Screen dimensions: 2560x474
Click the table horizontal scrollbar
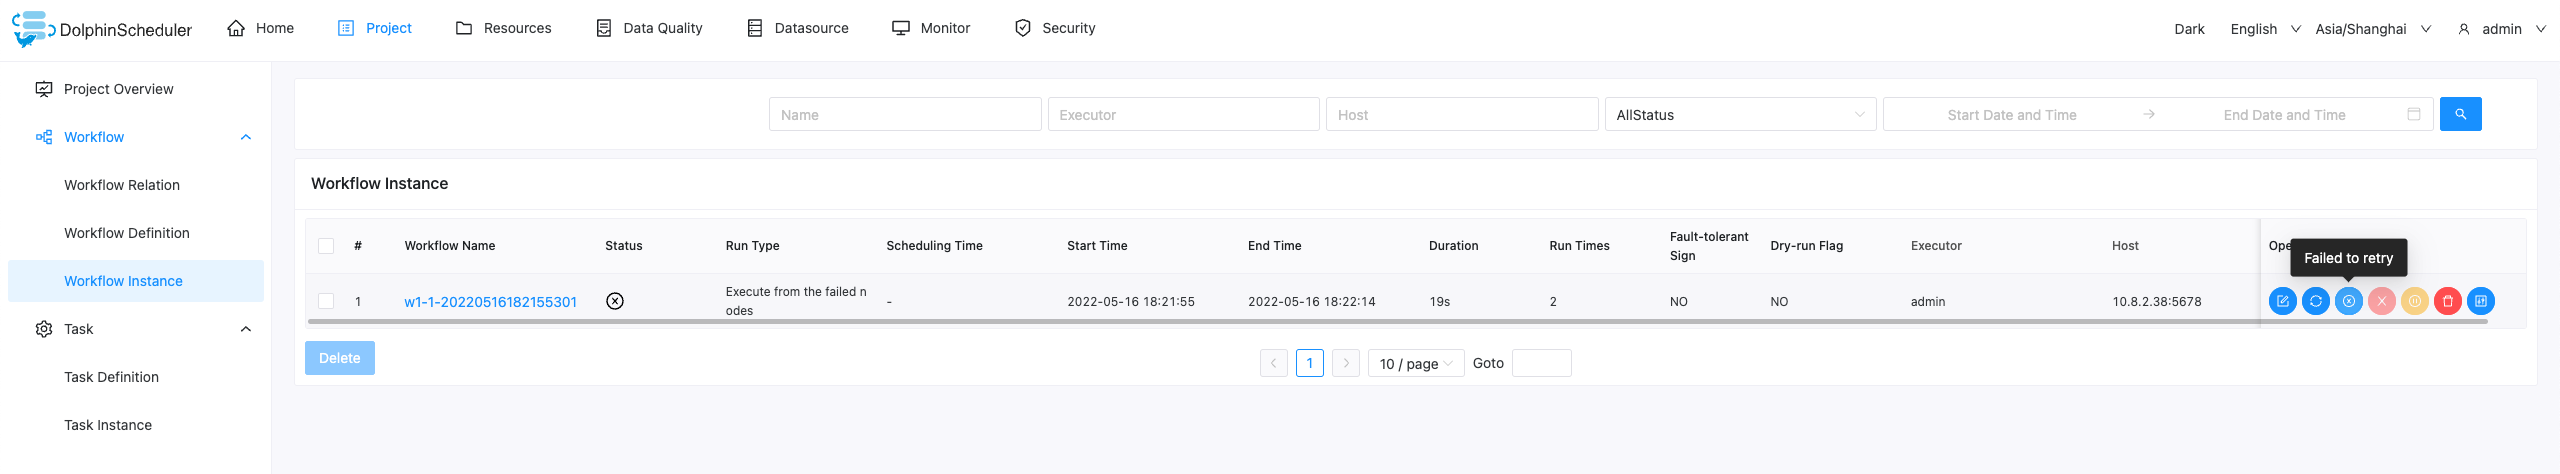pyautogui.click(x=1397, y=322)
